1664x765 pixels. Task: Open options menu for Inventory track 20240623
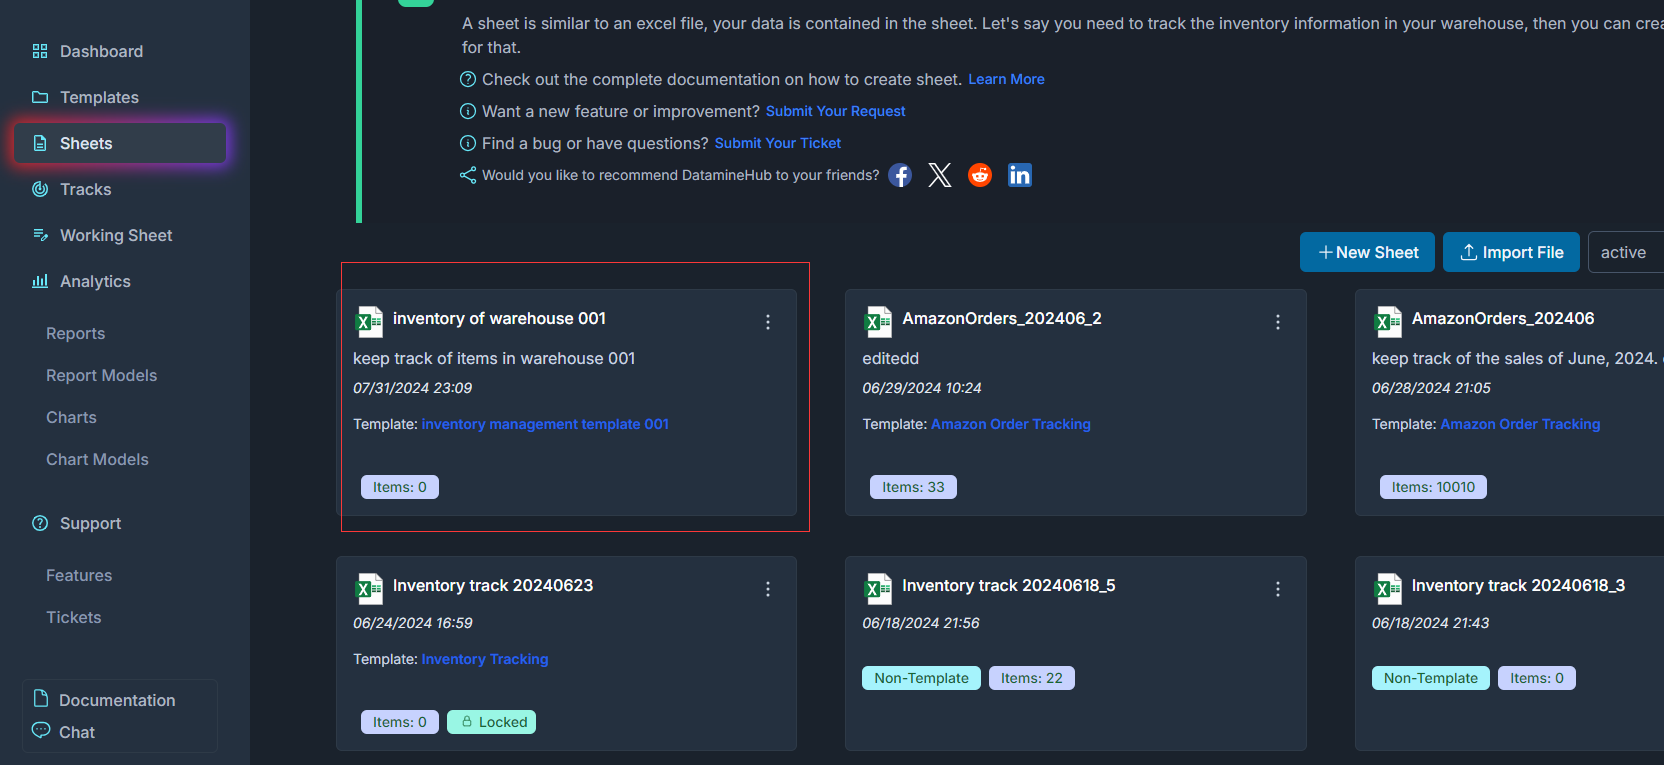[x=768, y=589]
